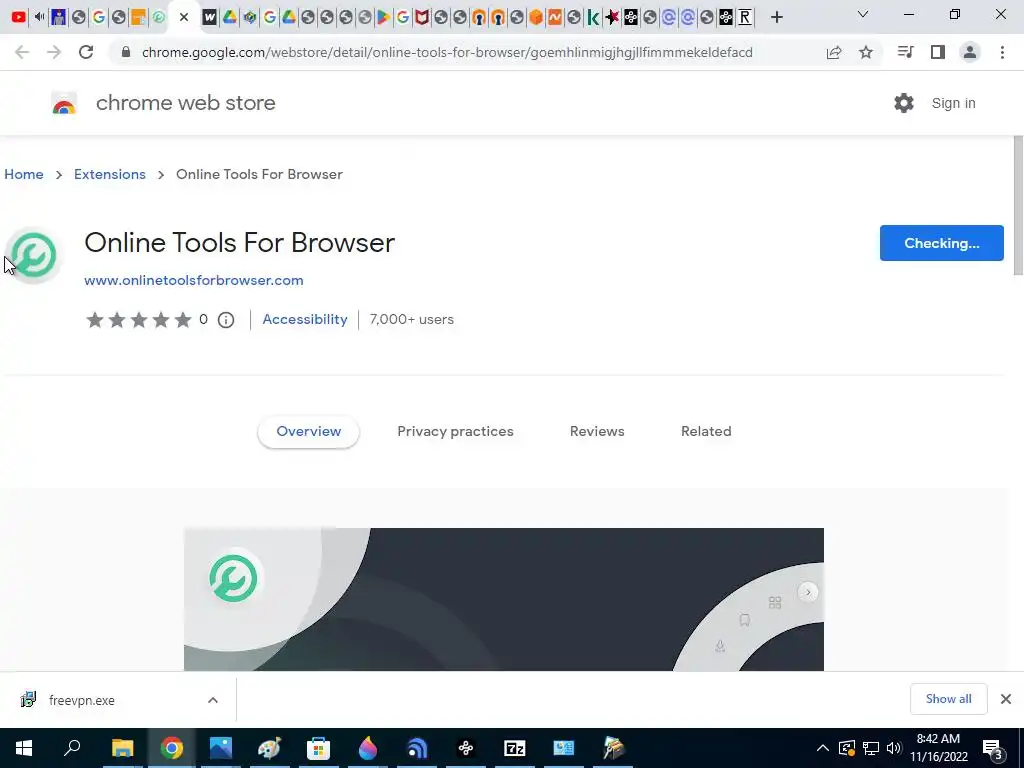Click the Online Tools extension icon
The width and height of the screenshot is (1024, 768).
tap(34, 255)
